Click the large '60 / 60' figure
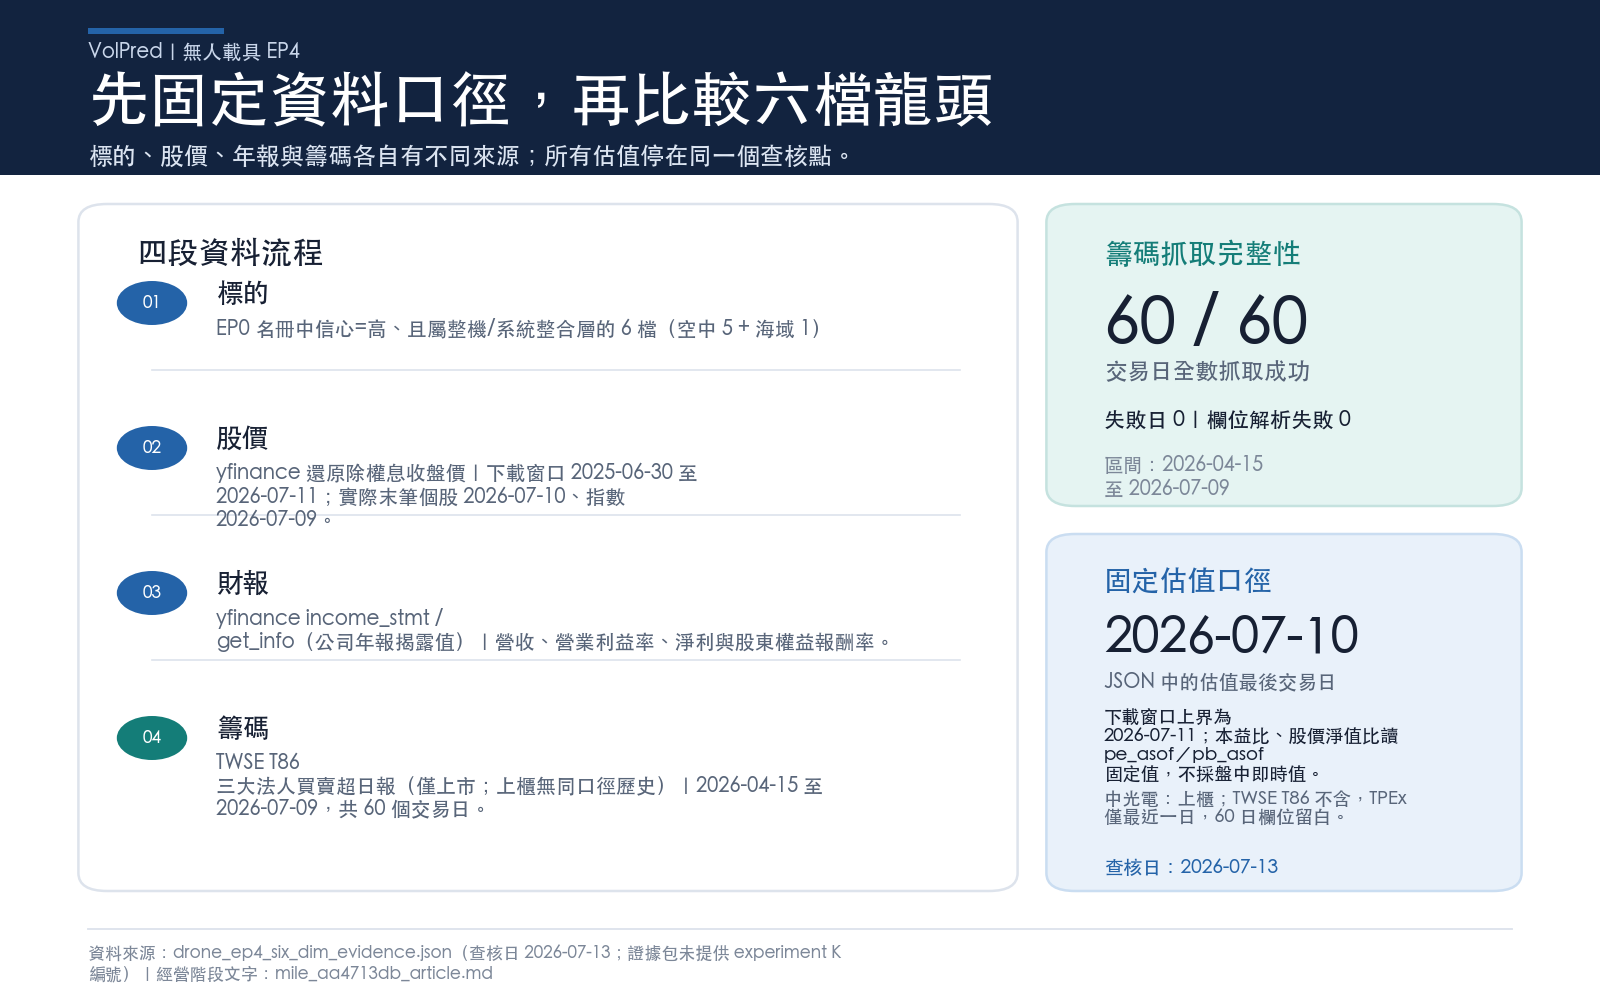 click(1207, 321)
